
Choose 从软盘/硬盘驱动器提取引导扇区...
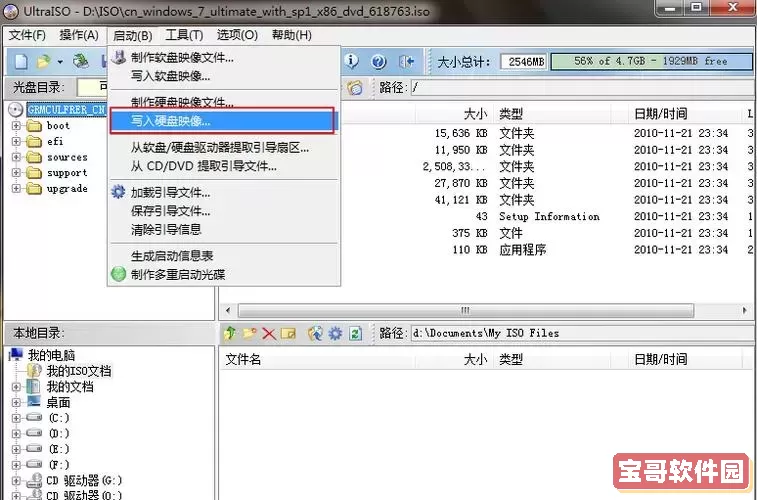pos(224,148)
